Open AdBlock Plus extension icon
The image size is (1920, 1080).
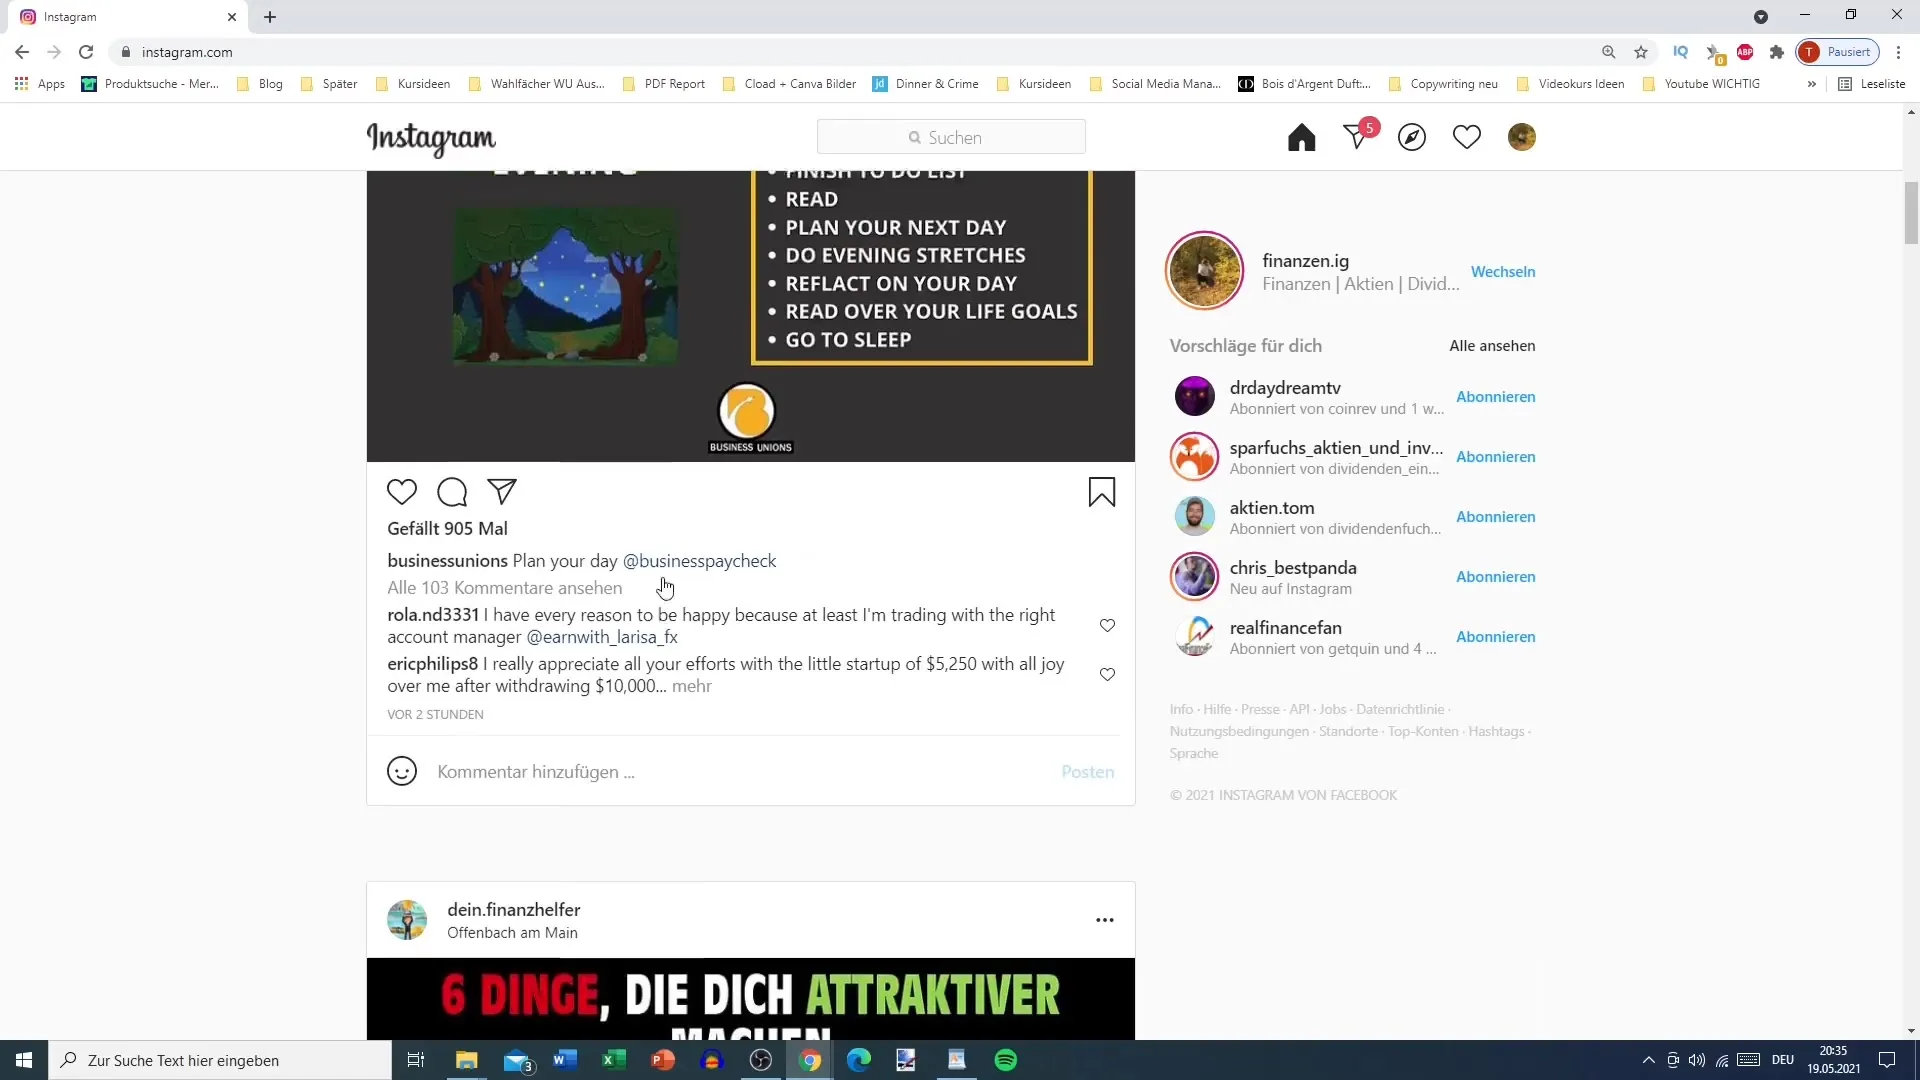click(1745, 52)
